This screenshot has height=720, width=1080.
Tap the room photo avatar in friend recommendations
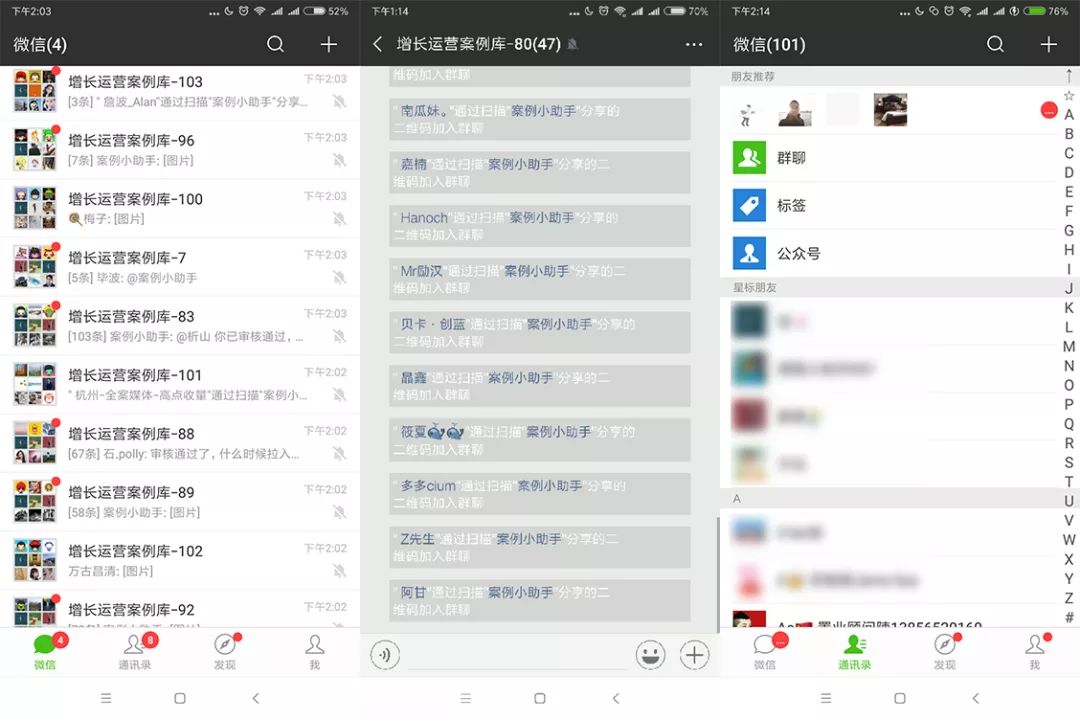(x=890, y=110)
